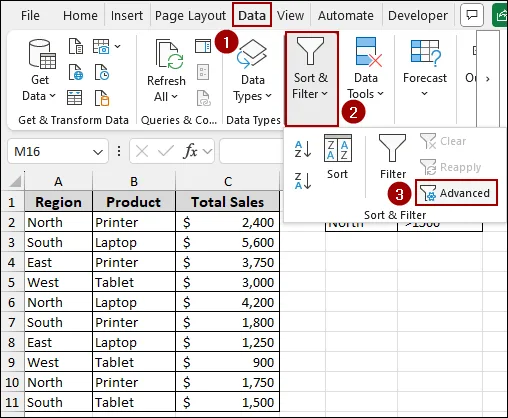Toggle the Filter button
The width and height of the screenshot is (508, 418).
[x=393, y=157]
